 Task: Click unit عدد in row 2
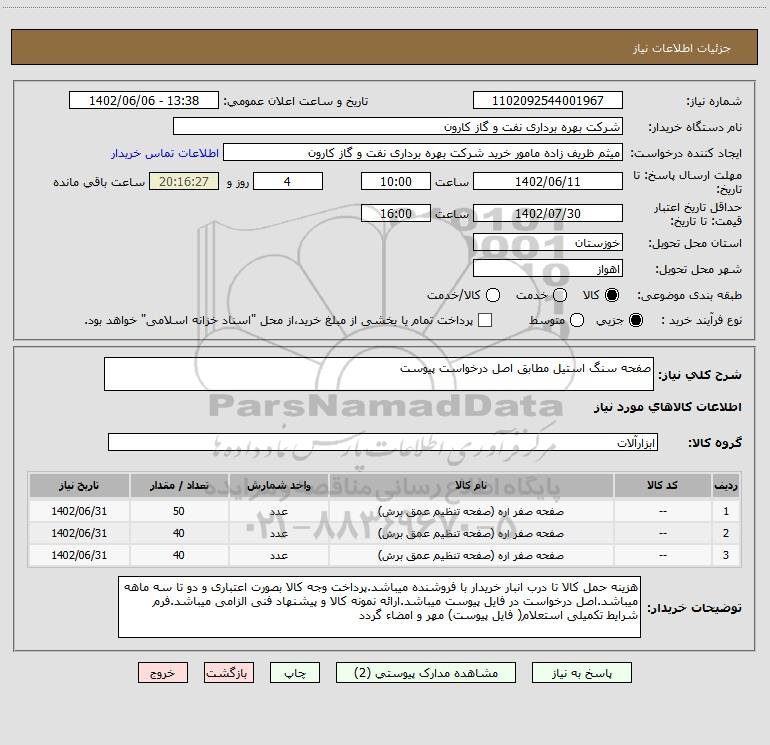[278, 533]
